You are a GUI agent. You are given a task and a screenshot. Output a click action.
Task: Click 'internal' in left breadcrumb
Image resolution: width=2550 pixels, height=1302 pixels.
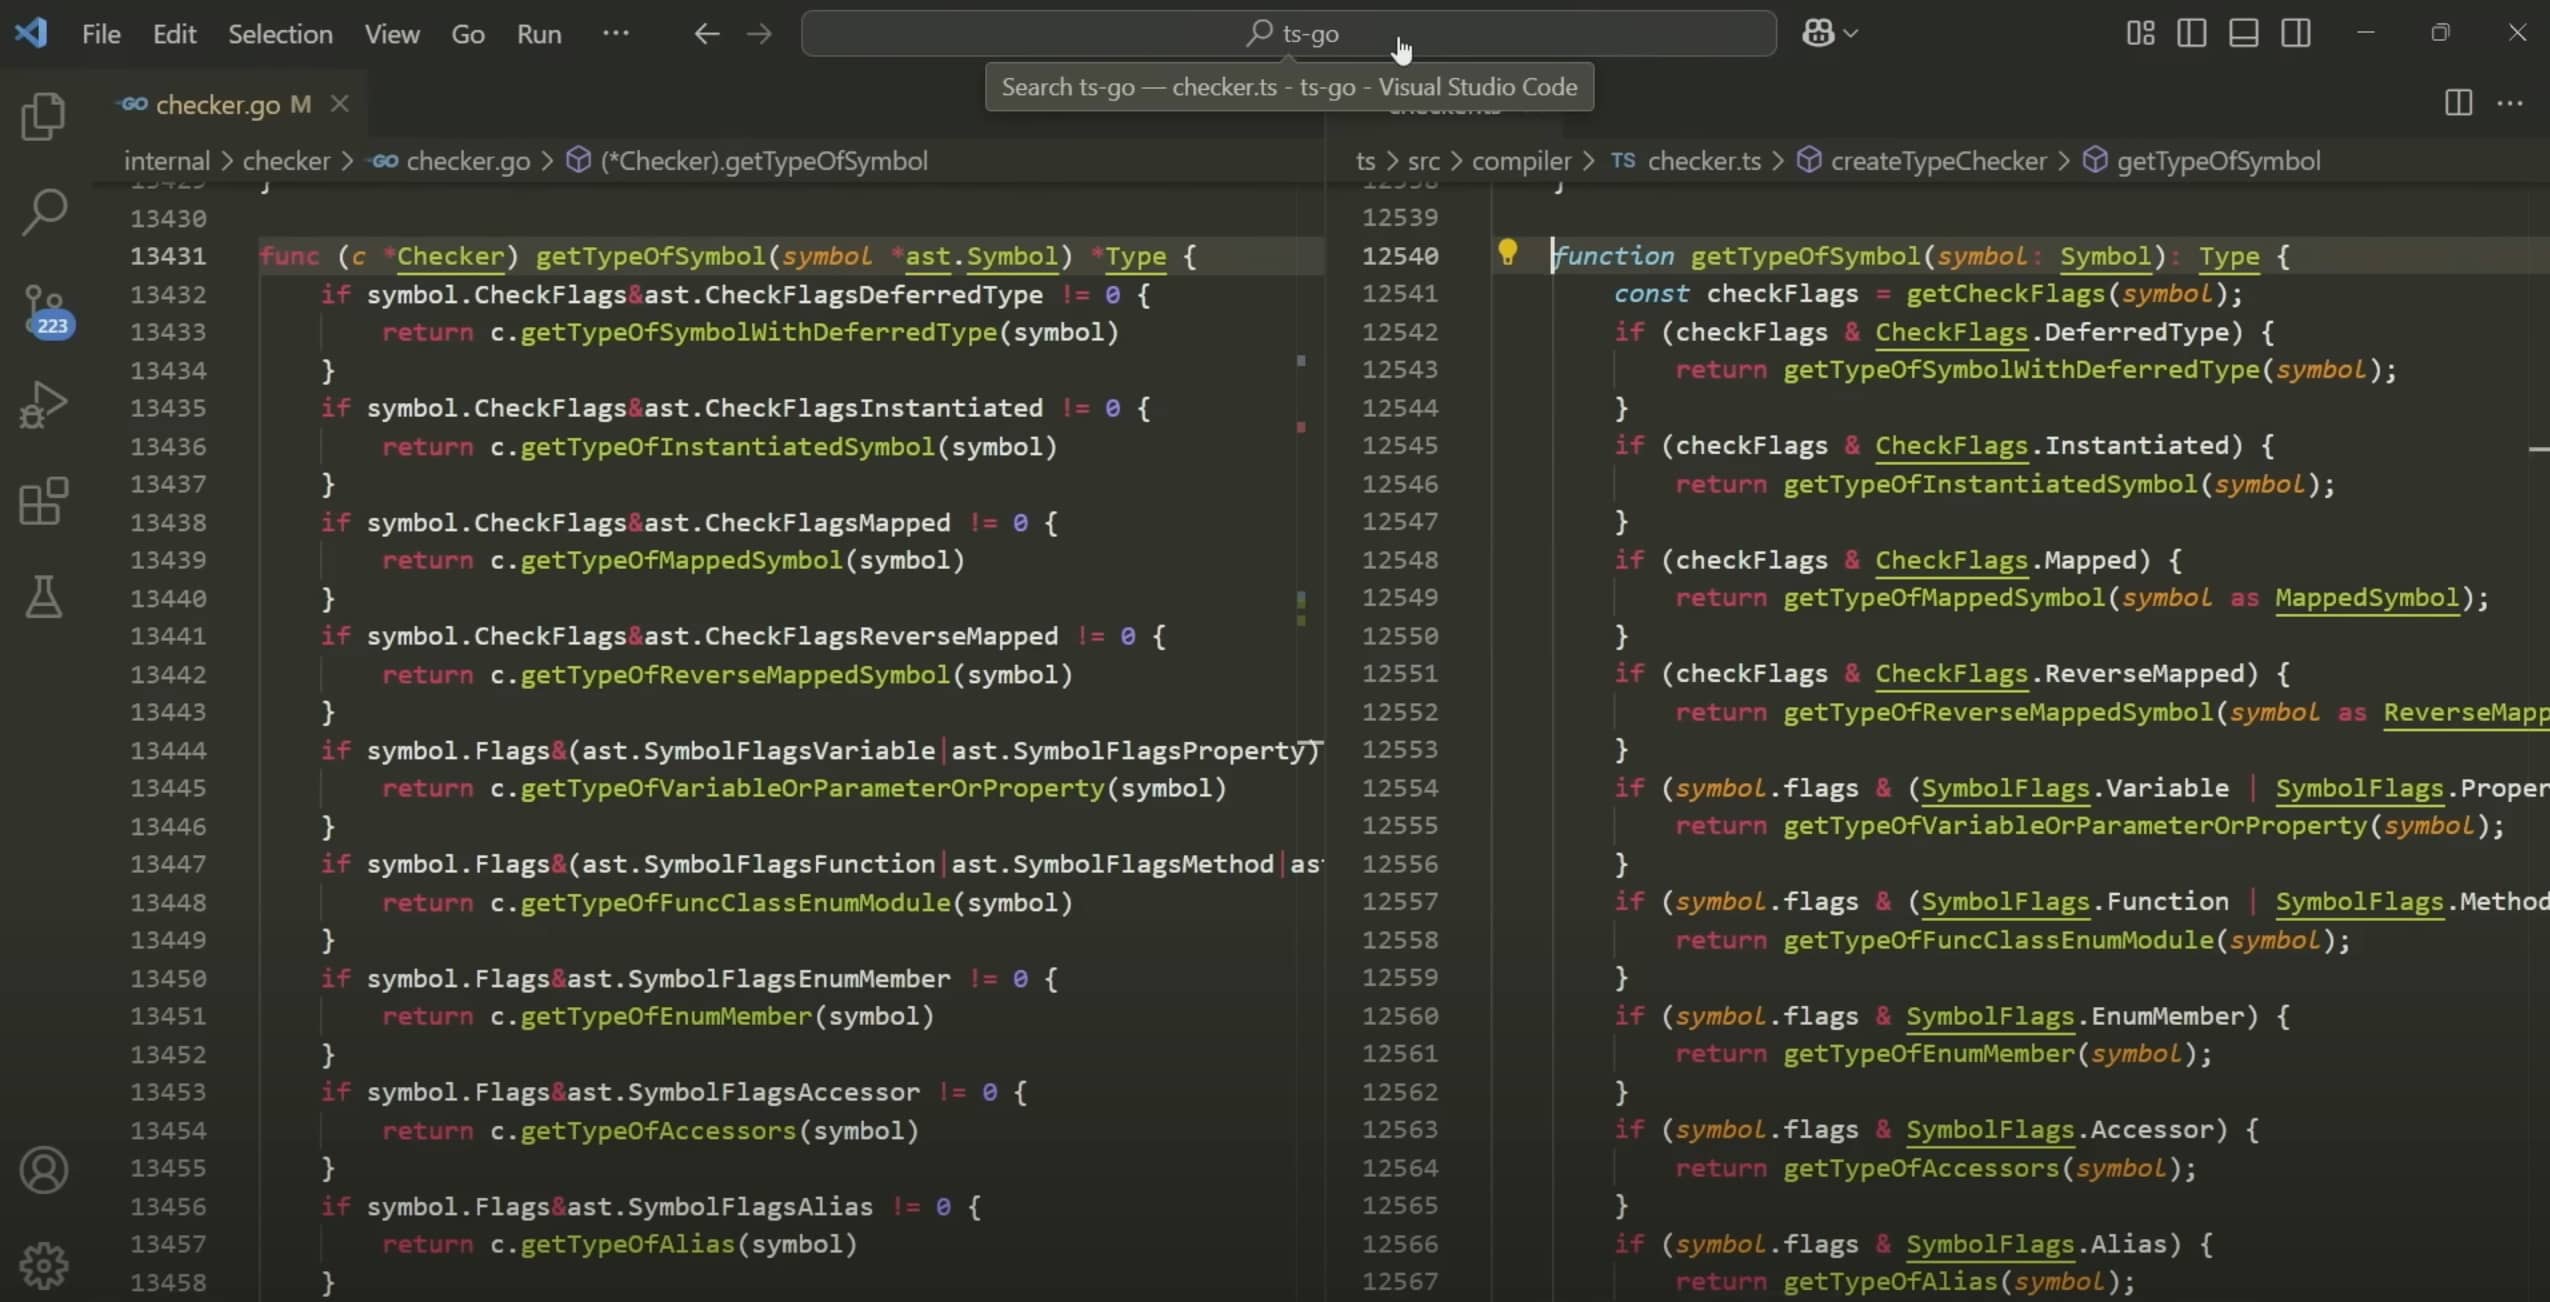[167, 161]
